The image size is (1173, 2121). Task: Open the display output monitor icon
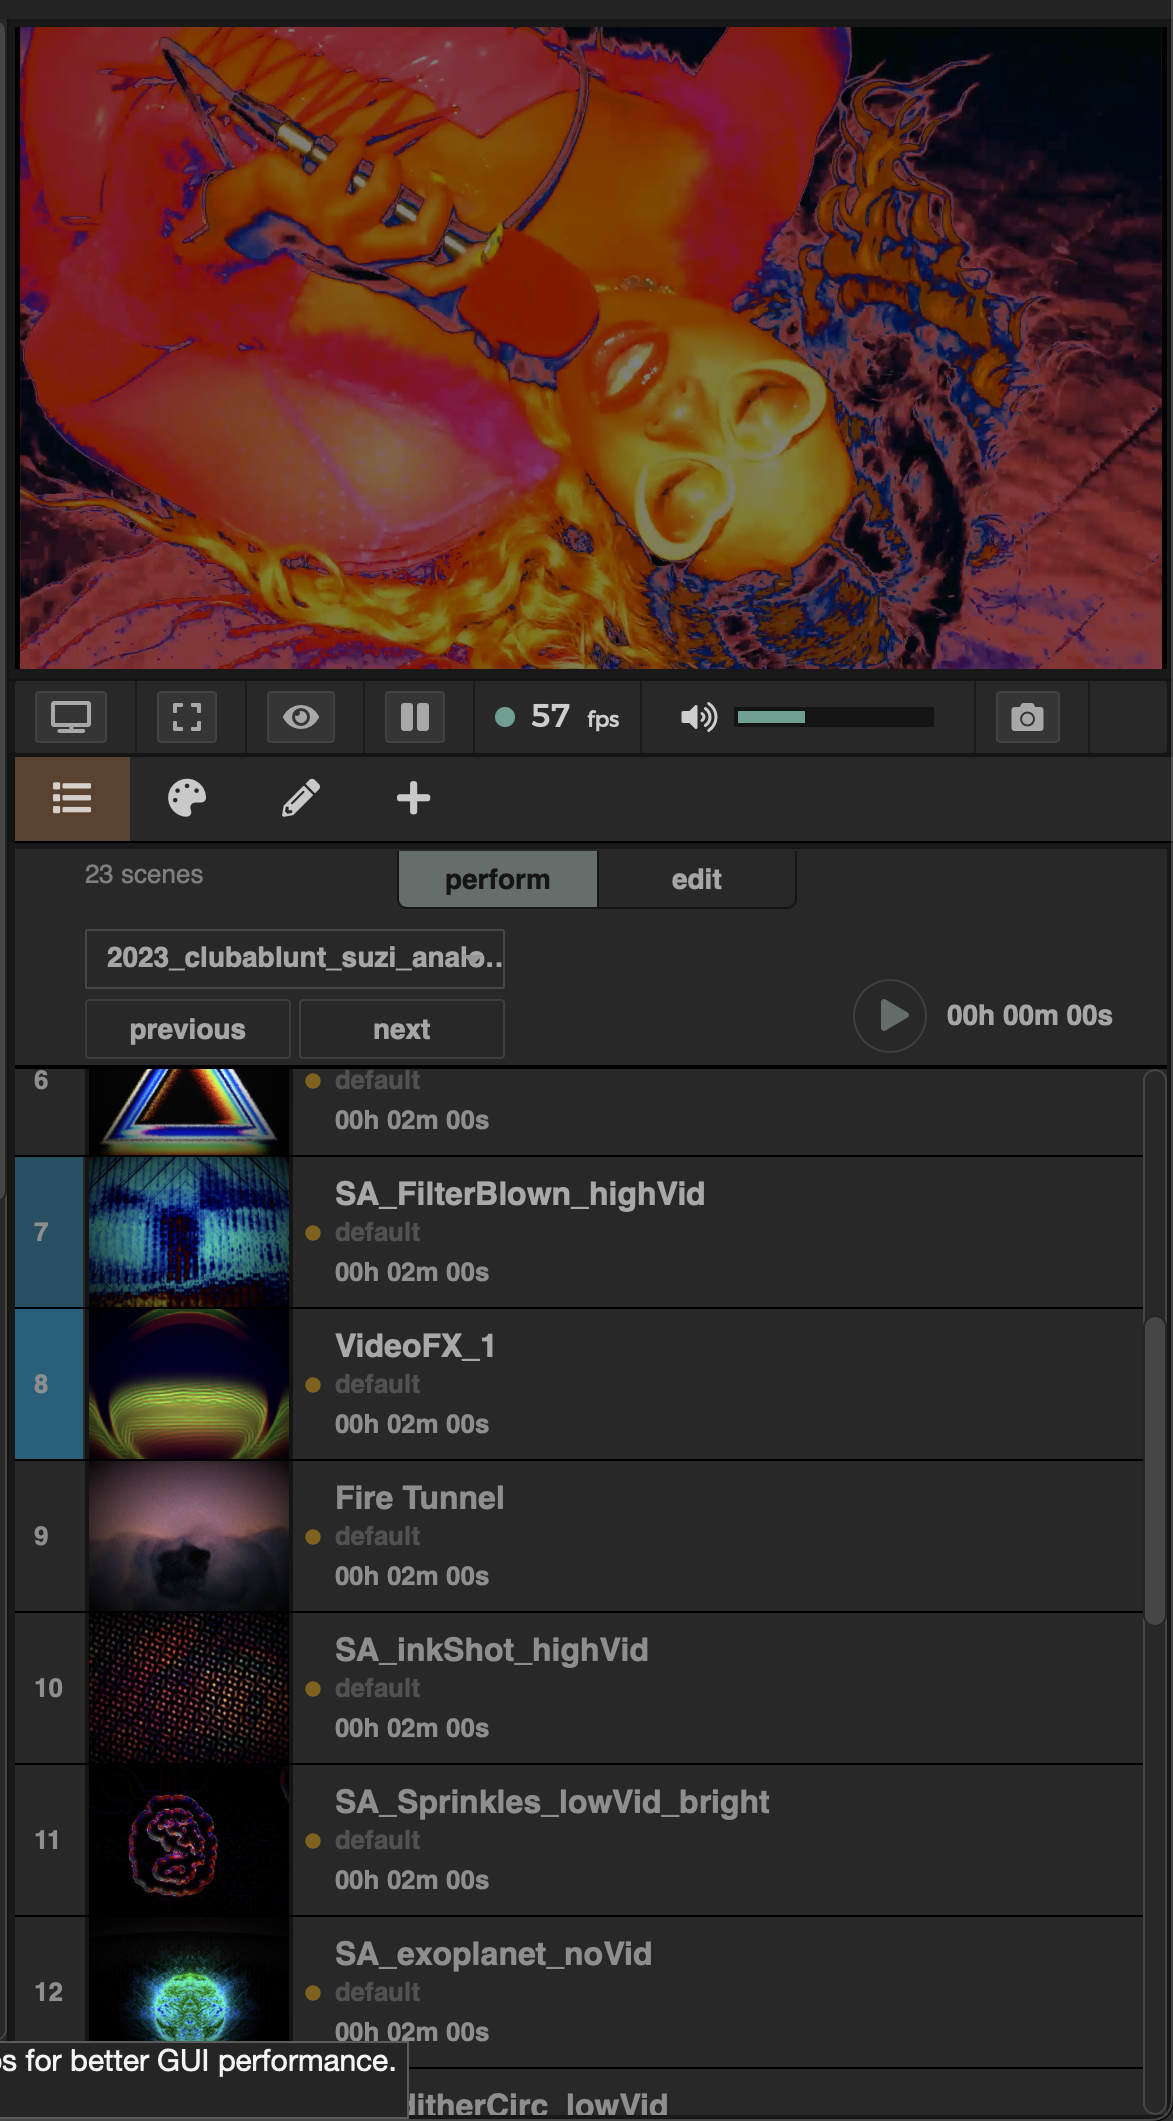71,717
